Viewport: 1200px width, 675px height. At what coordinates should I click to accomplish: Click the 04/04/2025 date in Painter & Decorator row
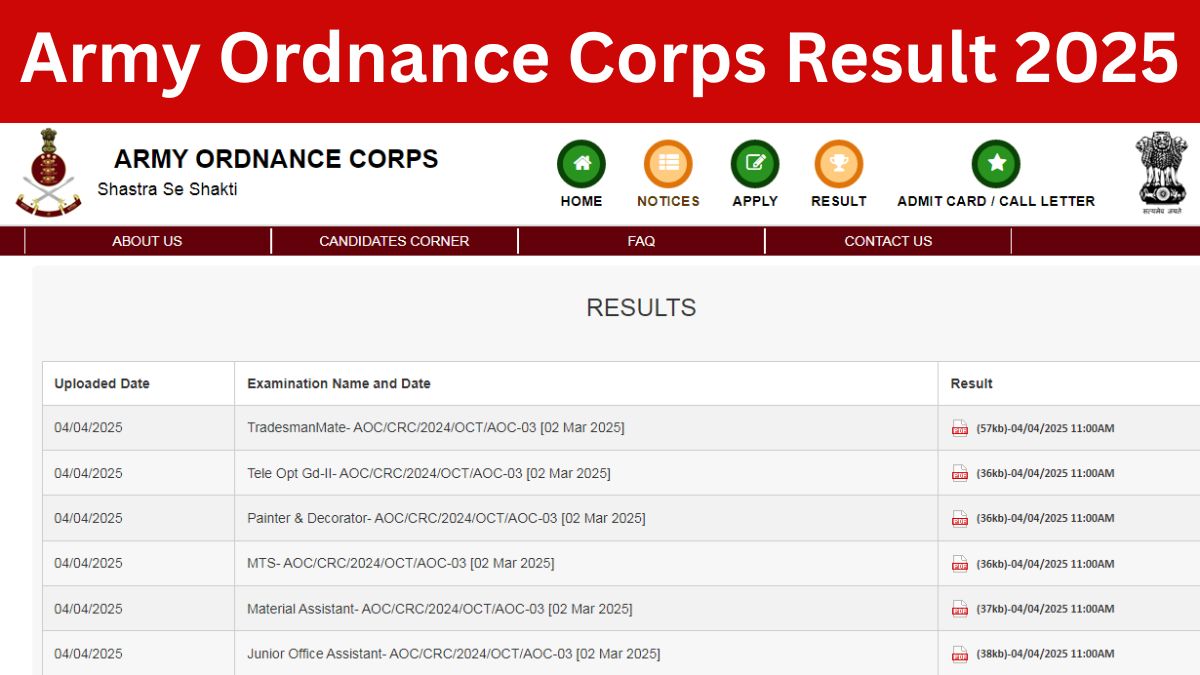coord(88,518)
